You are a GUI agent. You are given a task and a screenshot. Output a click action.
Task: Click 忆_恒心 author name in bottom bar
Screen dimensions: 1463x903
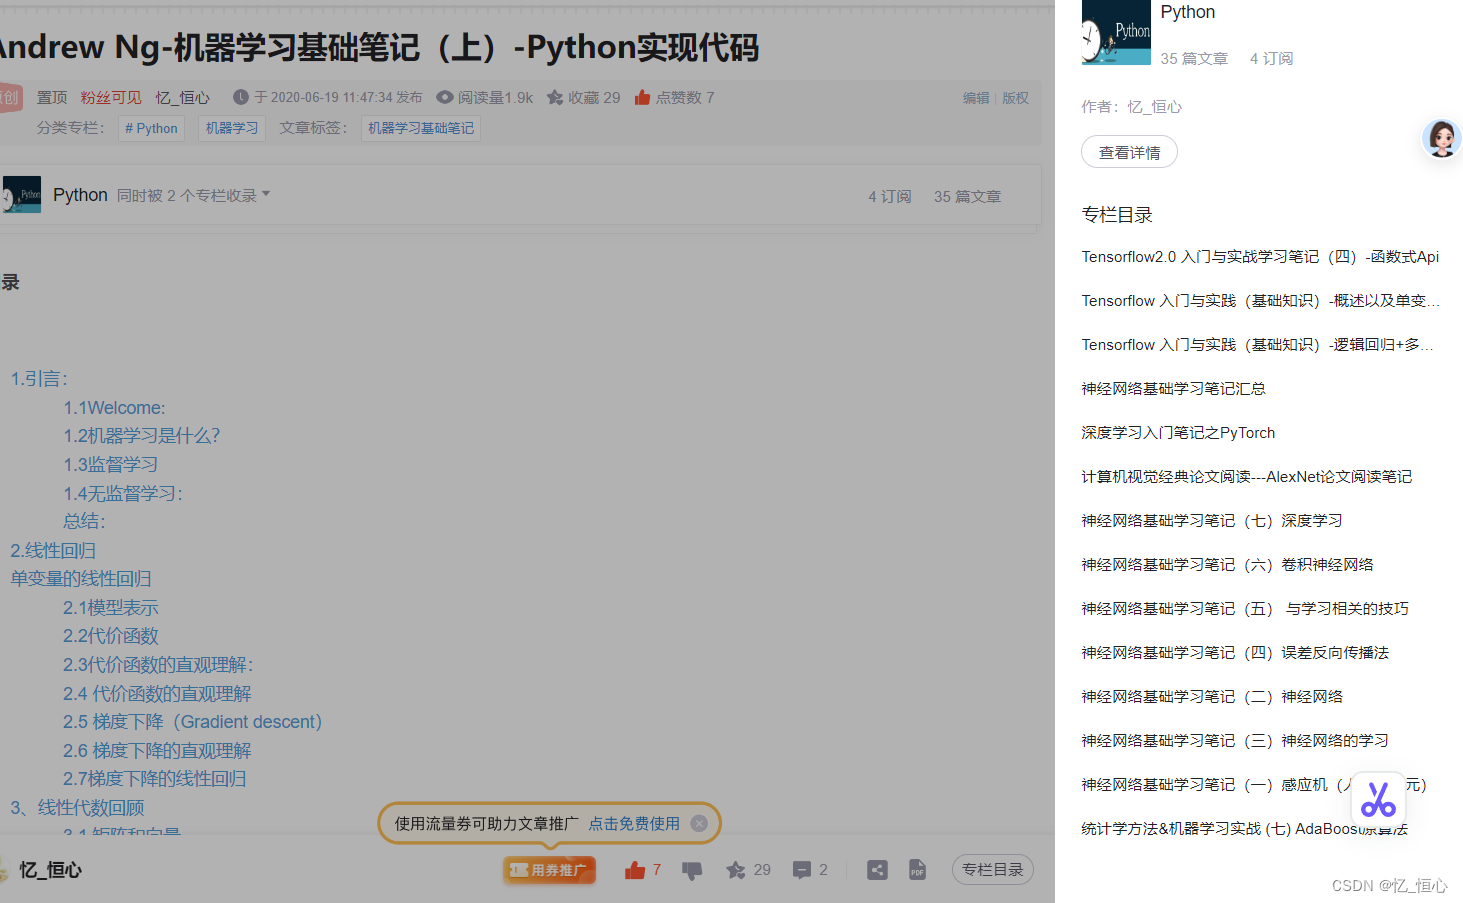click(x=50, y=870)
